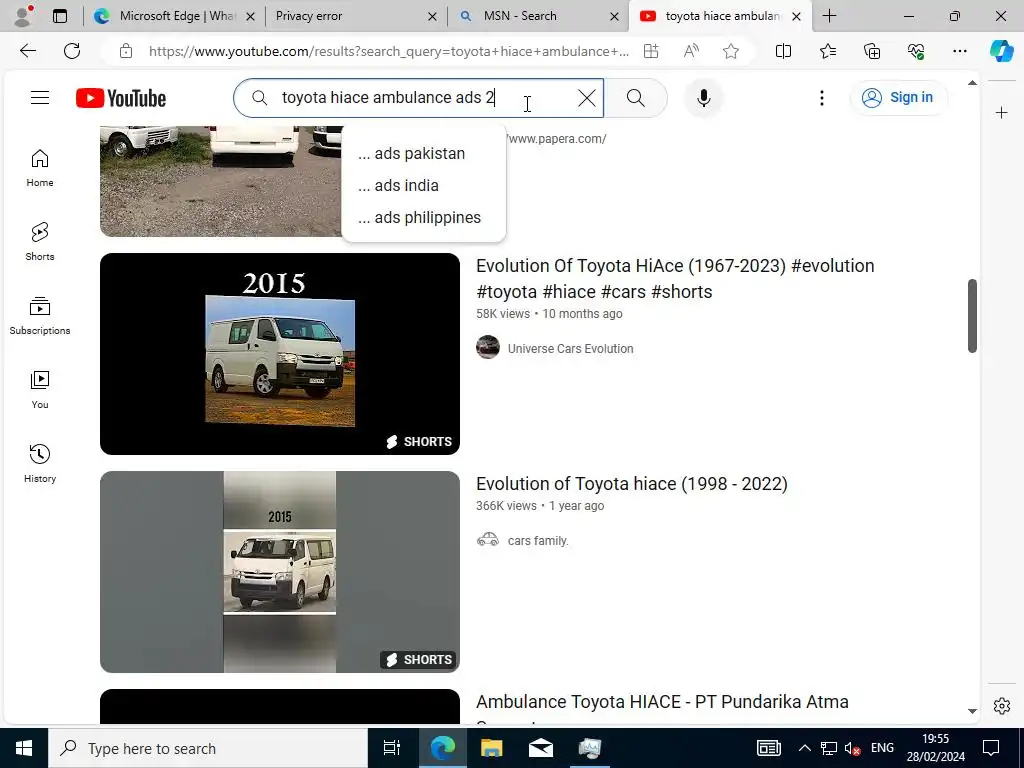Open Evolution Of Toyota HiAce (1967-2023) video title
The height and width of the screenshot is (768, 1024).
pos(675,278)
